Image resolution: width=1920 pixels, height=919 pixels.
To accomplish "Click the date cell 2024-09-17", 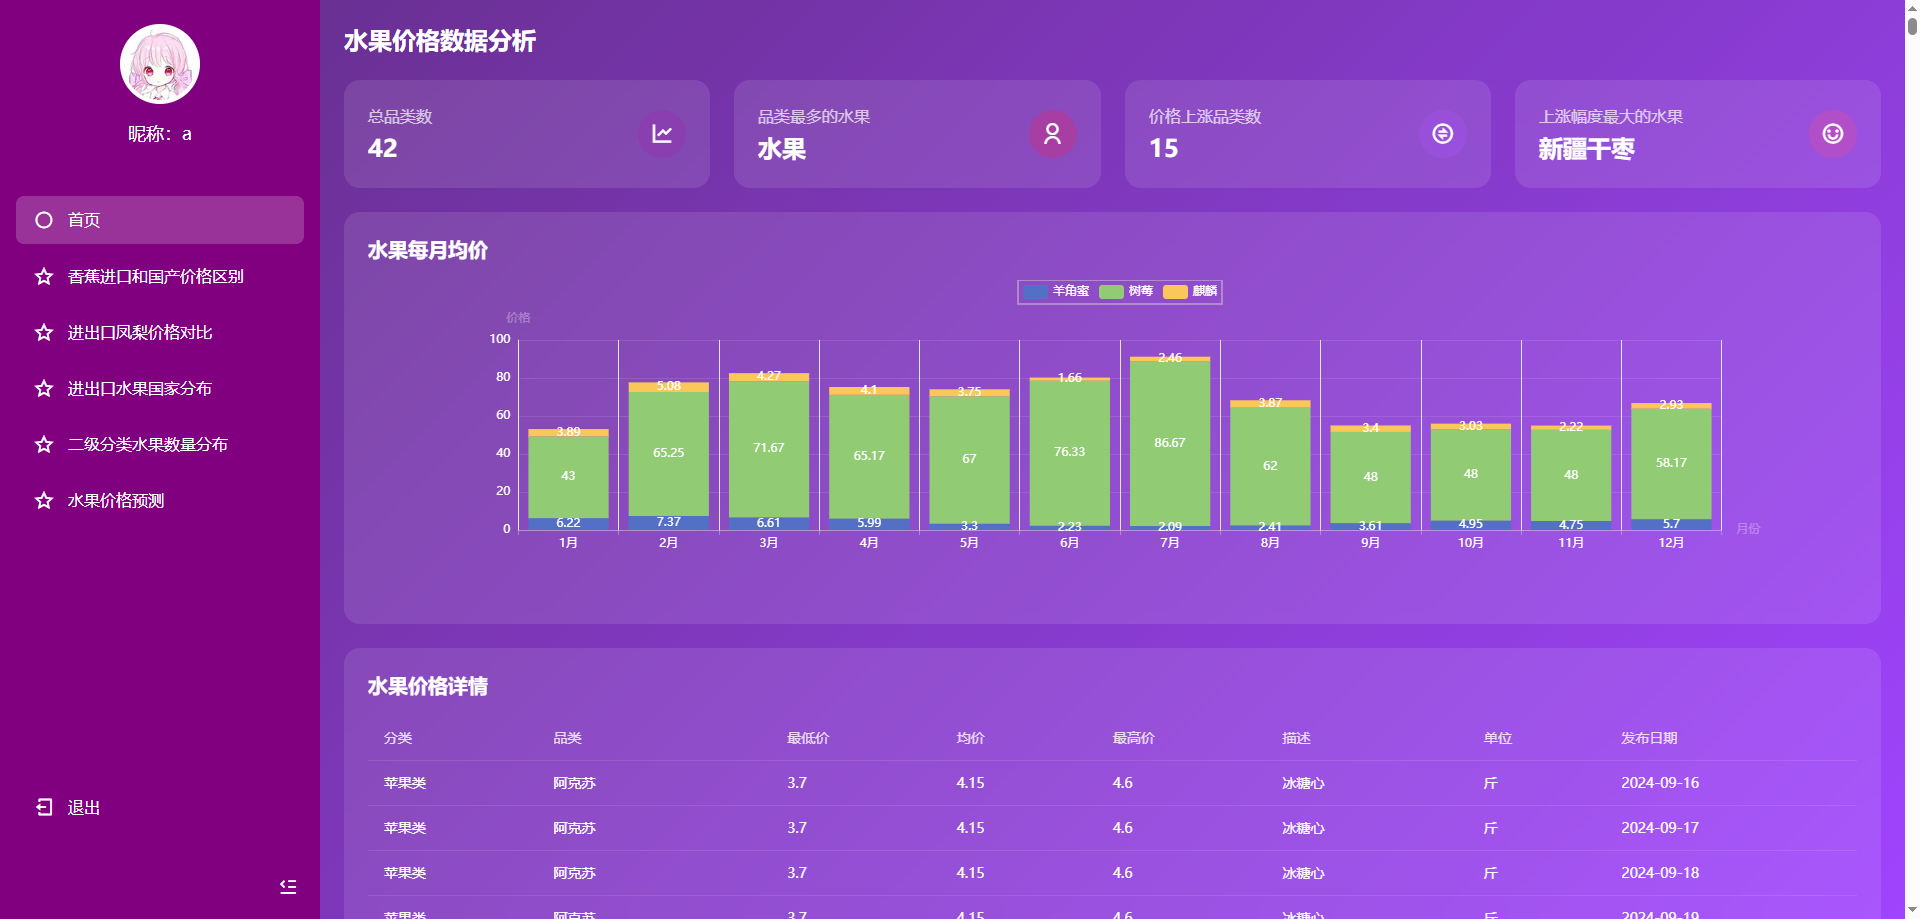I will tap(1660, 828).
